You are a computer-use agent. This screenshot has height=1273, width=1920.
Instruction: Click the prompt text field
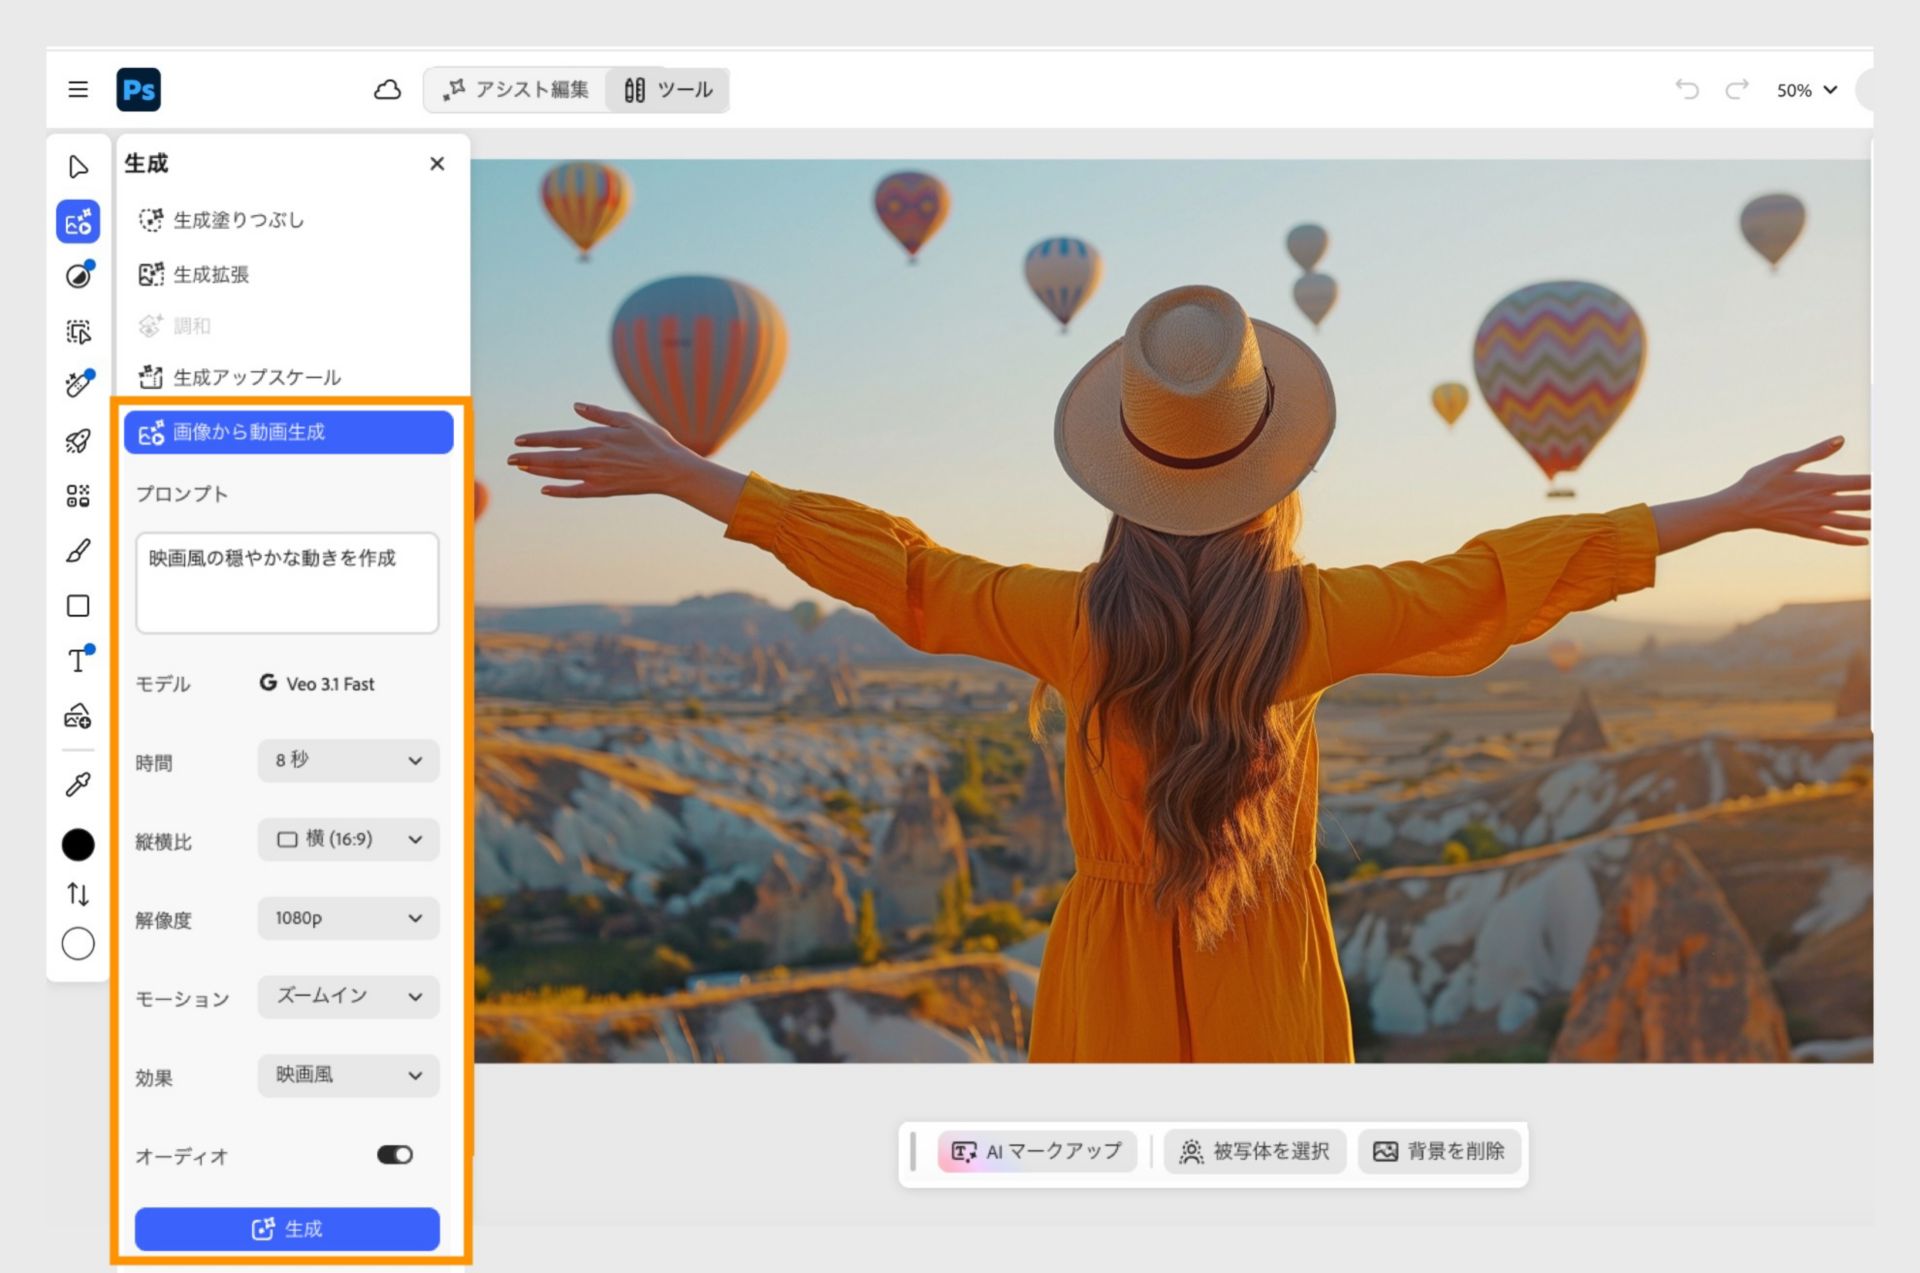tap(287, 583)
